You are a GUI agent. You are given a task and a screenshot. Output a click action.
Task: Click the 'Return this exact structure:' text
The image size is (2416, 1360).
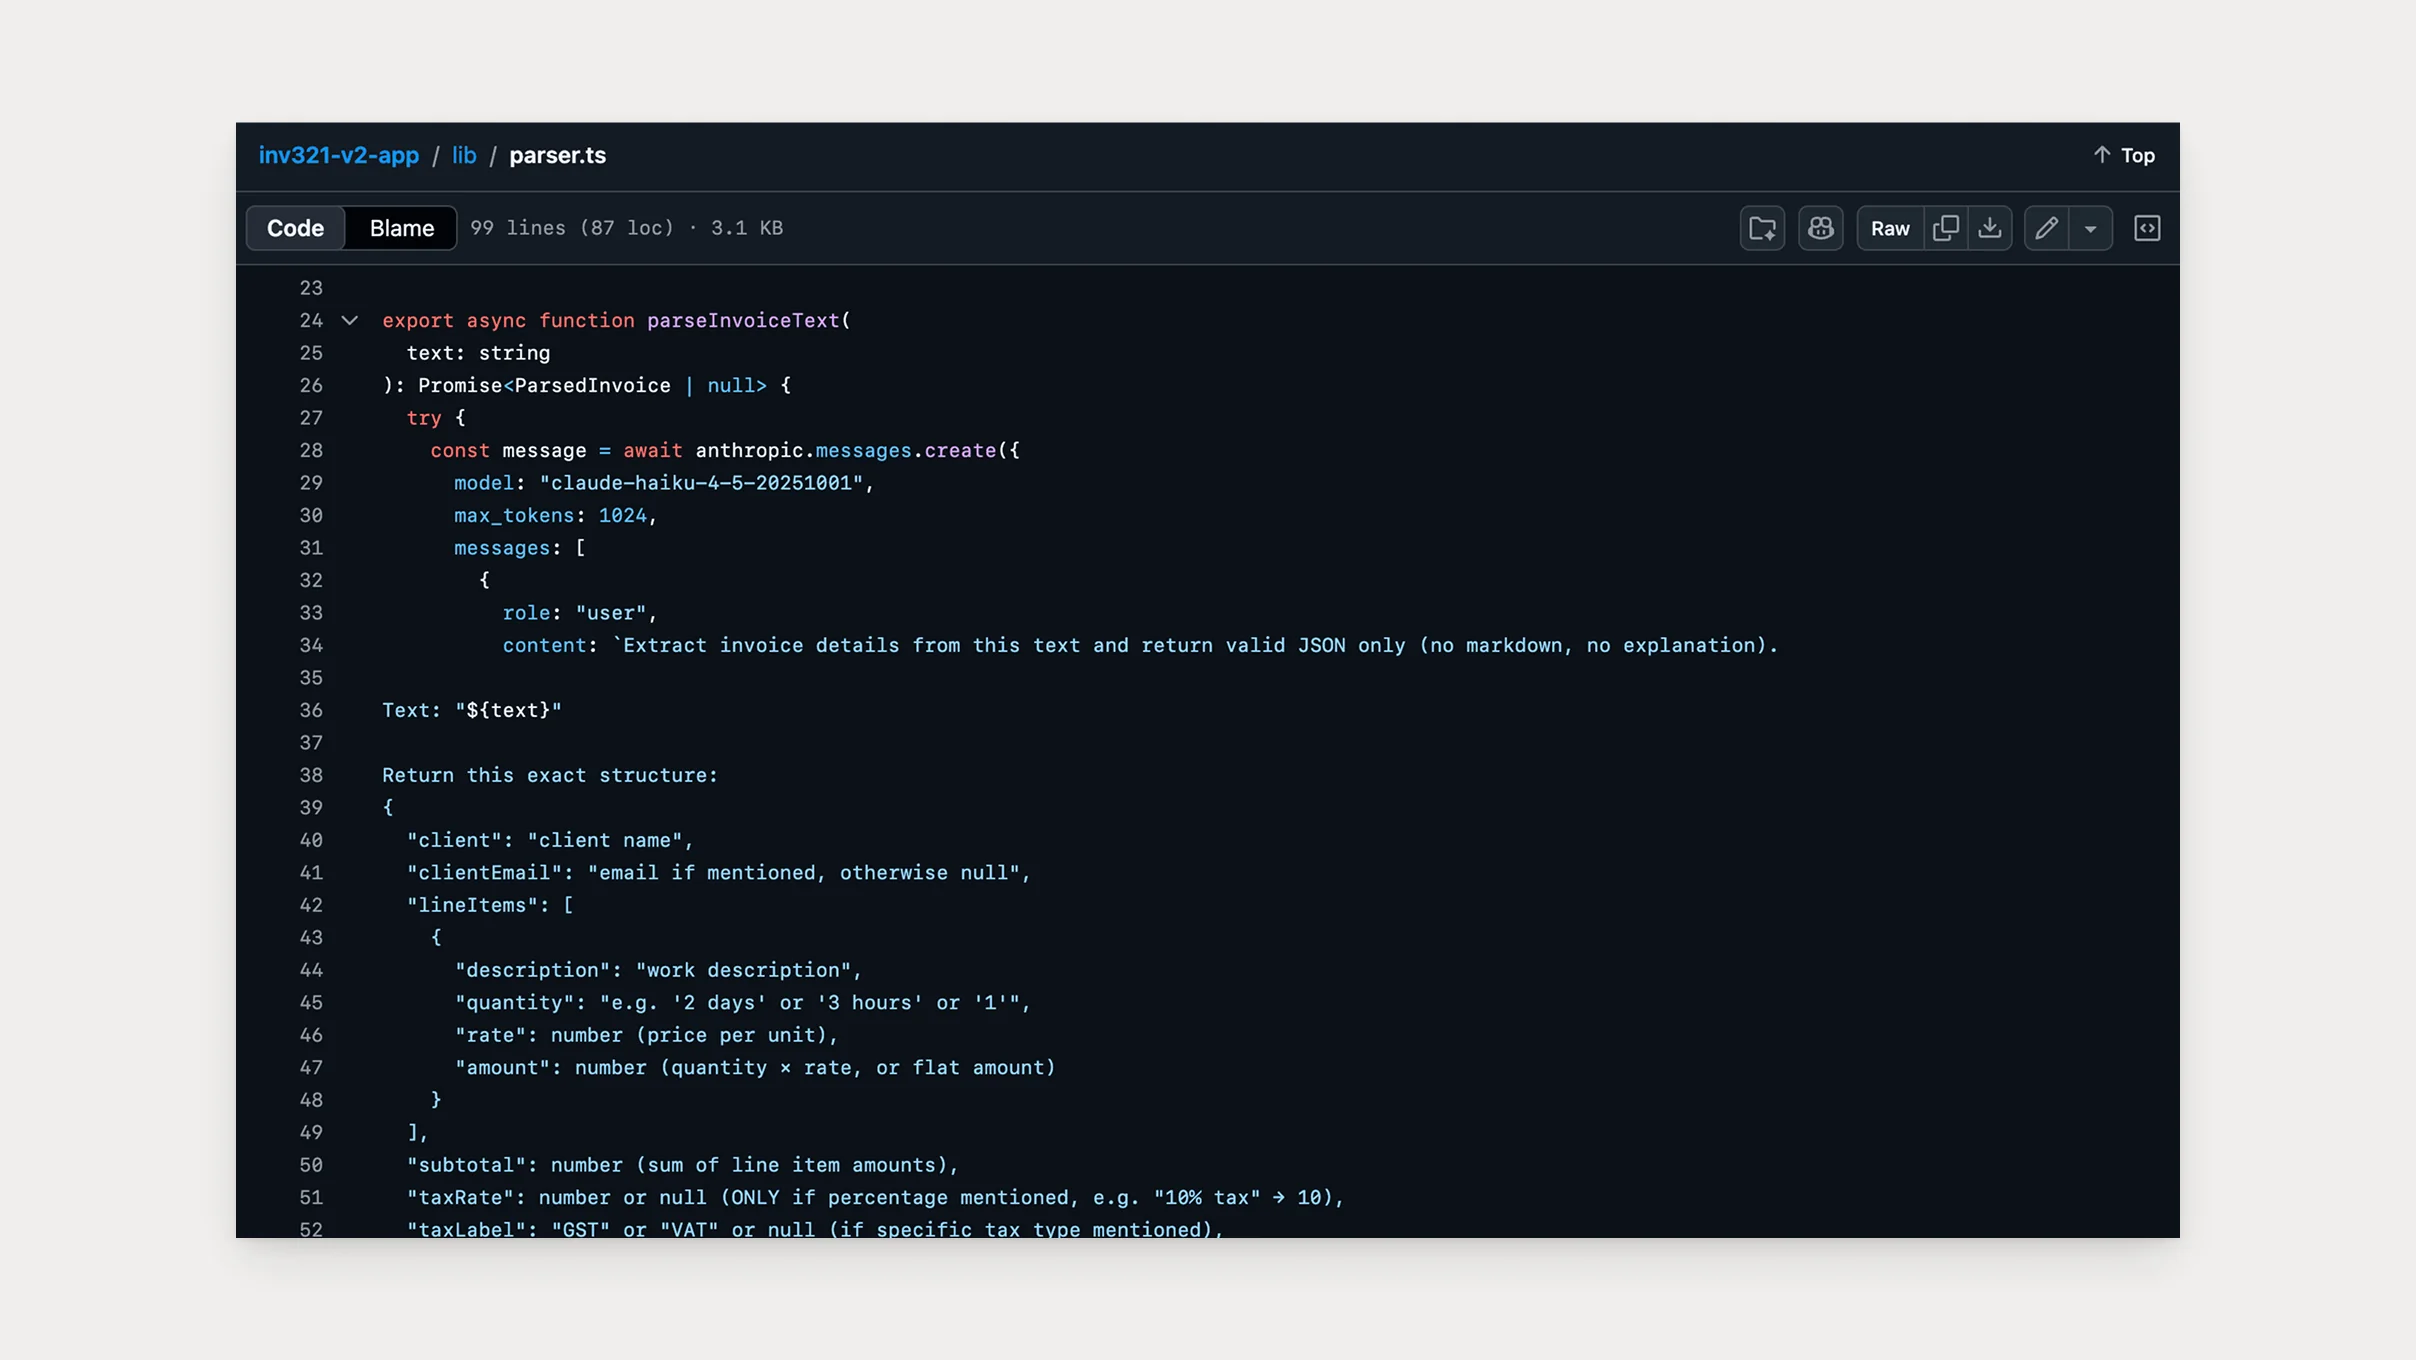(x=550, y=776)
